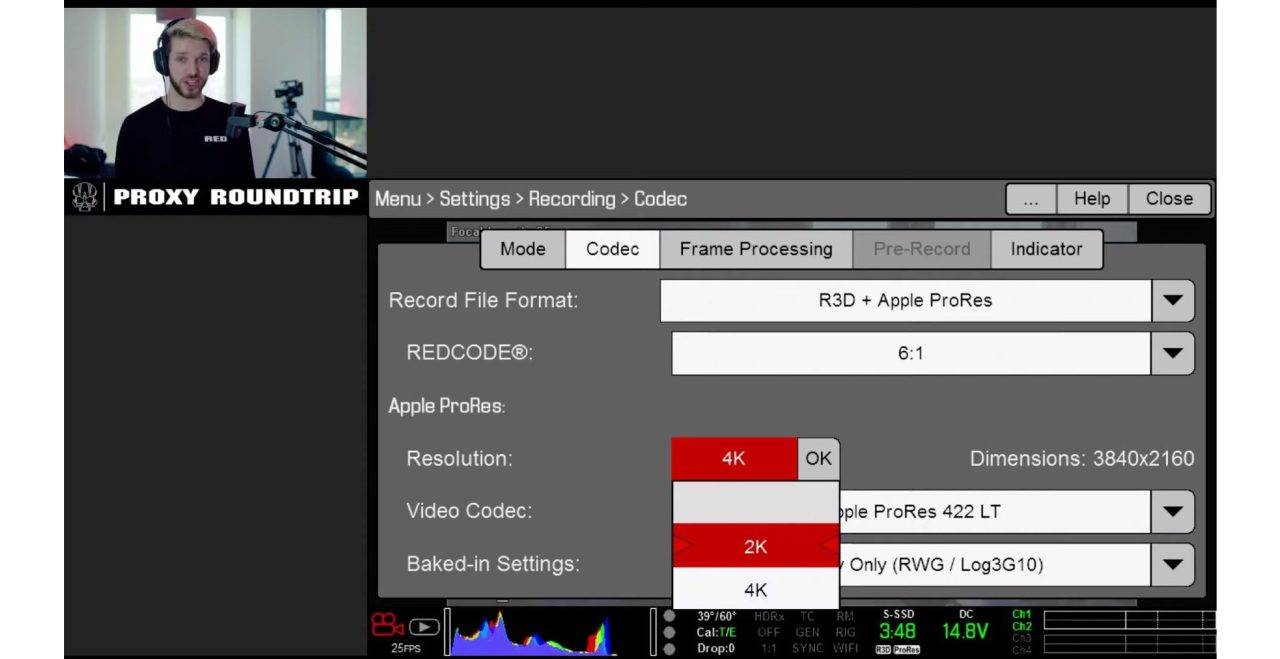Click the red record camera icon
The height and width of the screenshot is (659, 1280).
(387, 625)
